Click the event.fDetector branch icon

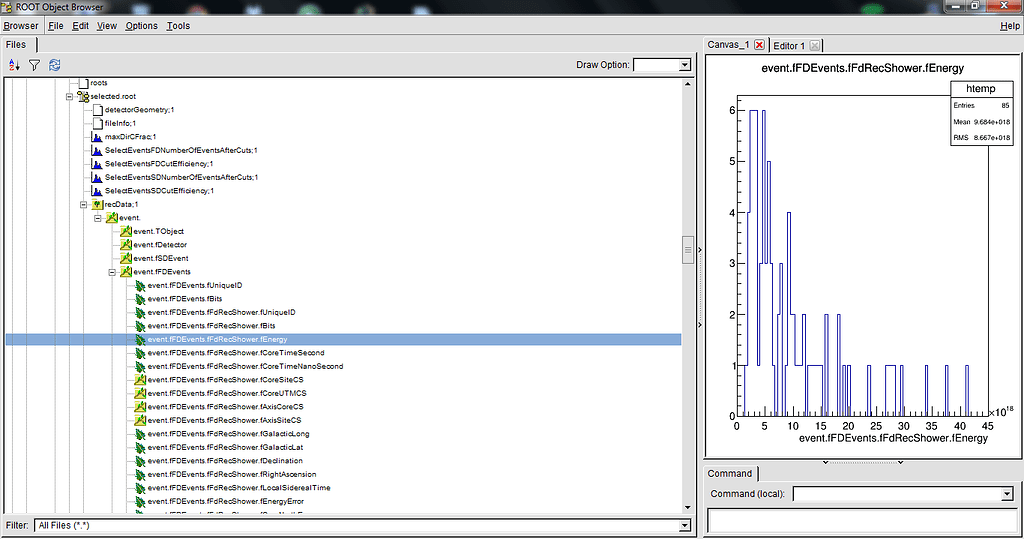click(x=126, y=245)
